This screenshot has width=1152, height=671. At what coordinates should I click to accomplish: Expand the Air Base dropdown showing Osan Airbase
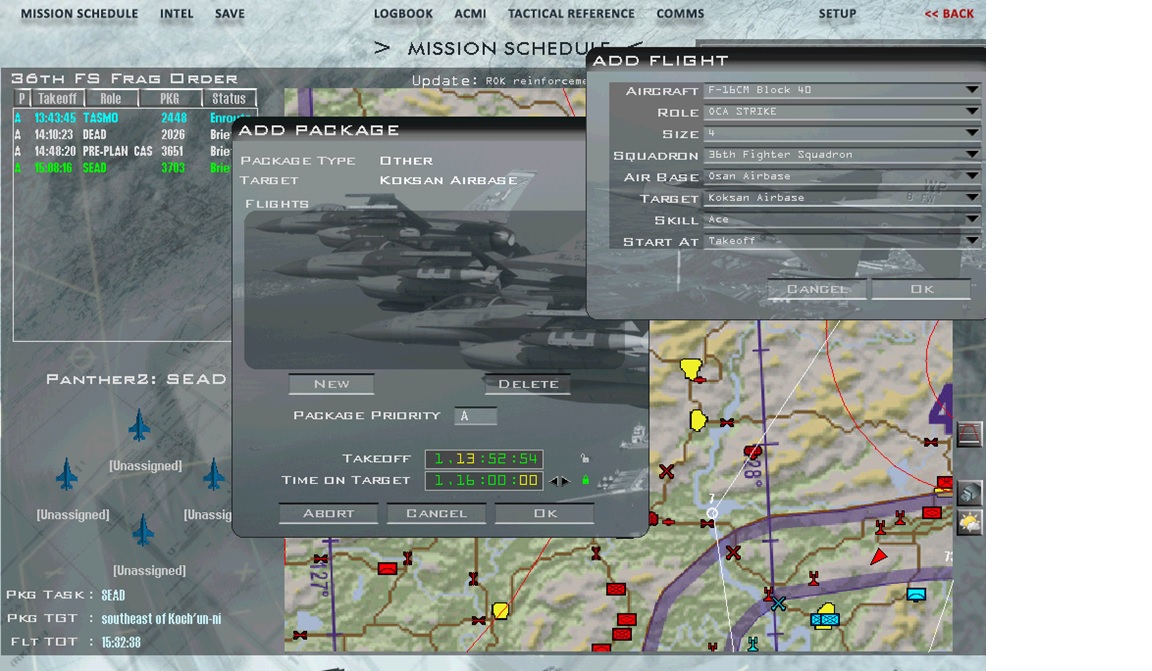pyautogui.click(x=842, y=176)
